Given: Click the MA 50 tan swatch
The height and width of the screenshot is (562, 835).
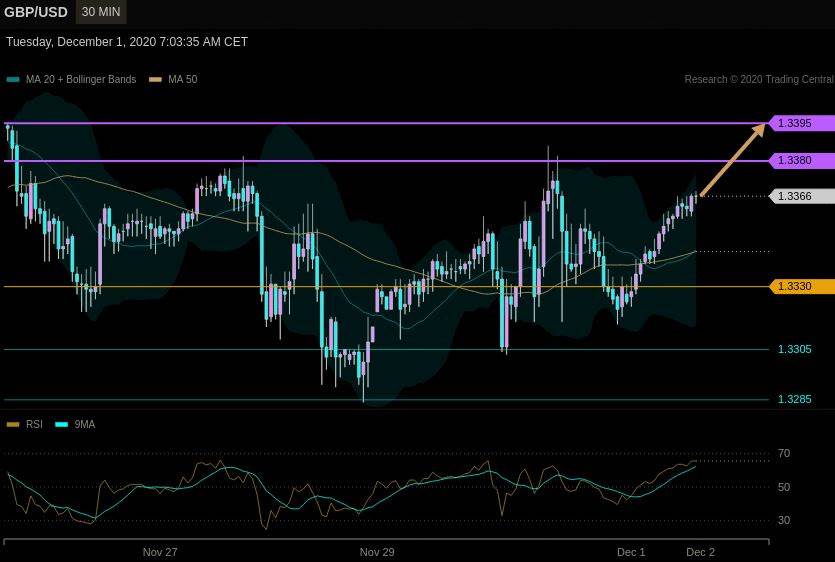Looking at the screenshot, I should (x=155, y=80).
